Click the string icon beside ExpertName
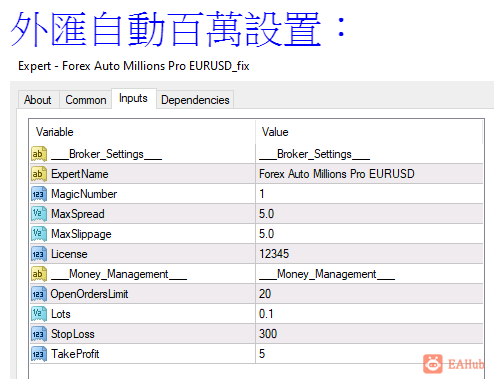The height and width of the screenshot is (379, 494). pos(39,174)
